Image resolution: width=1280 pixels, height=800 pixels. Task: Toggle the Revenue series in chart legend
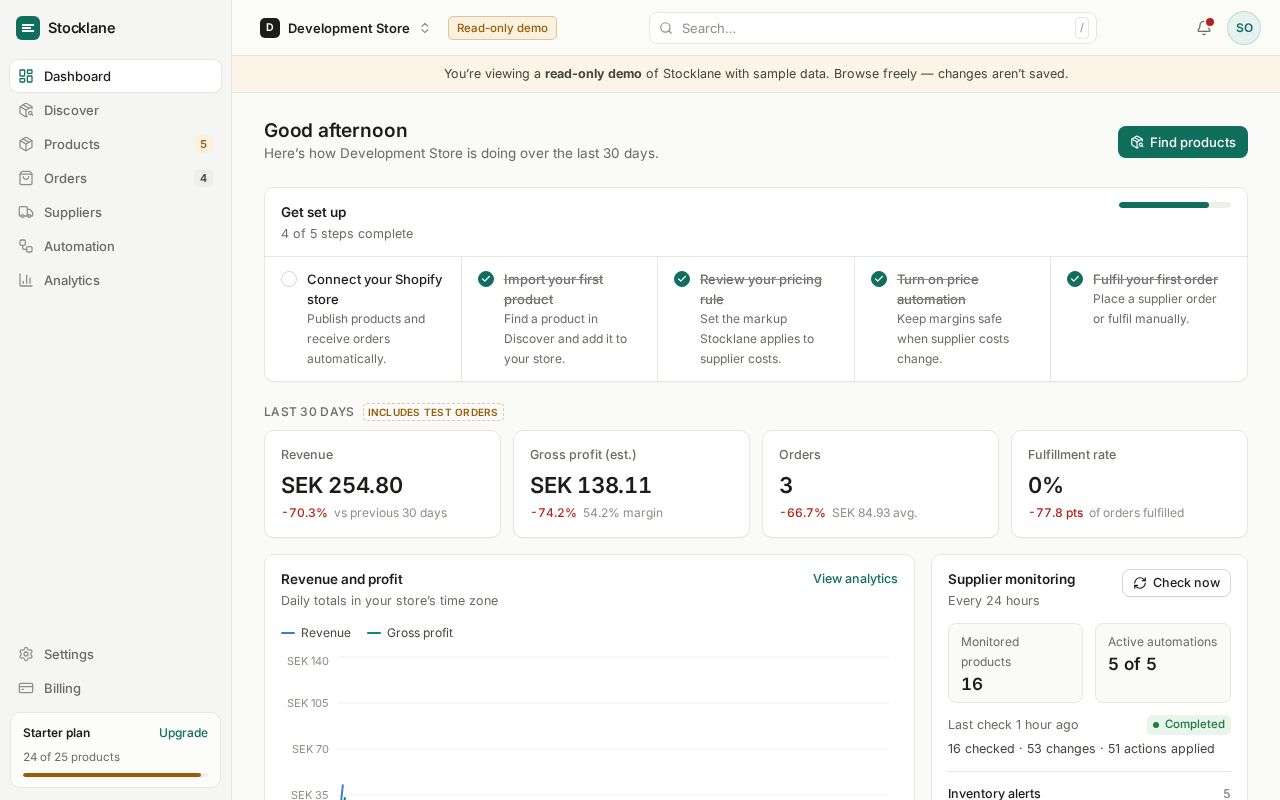(316, 633)
